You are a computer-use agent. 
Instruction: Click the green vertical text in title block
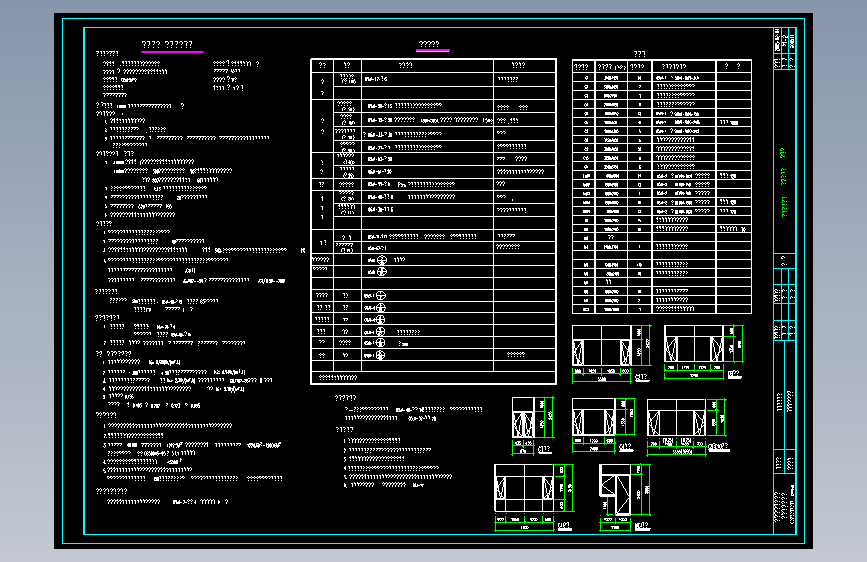[x=783, y=183]
